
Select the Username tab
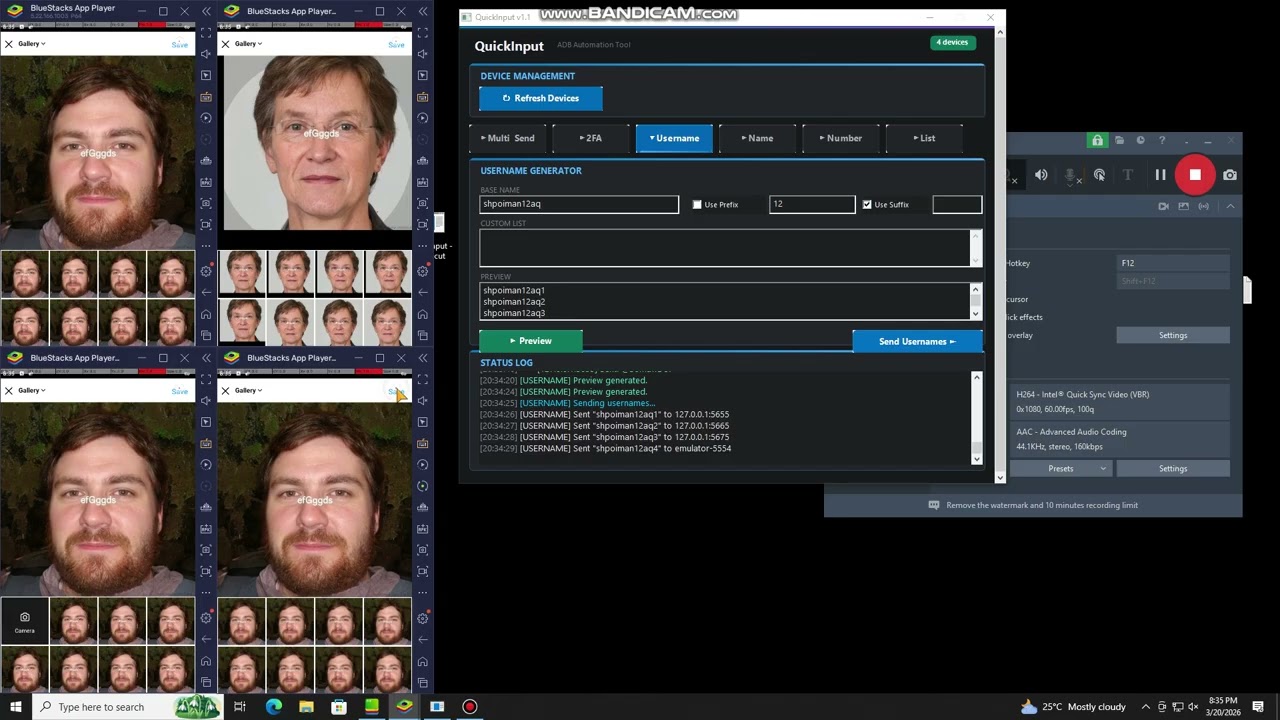(675, 138)
